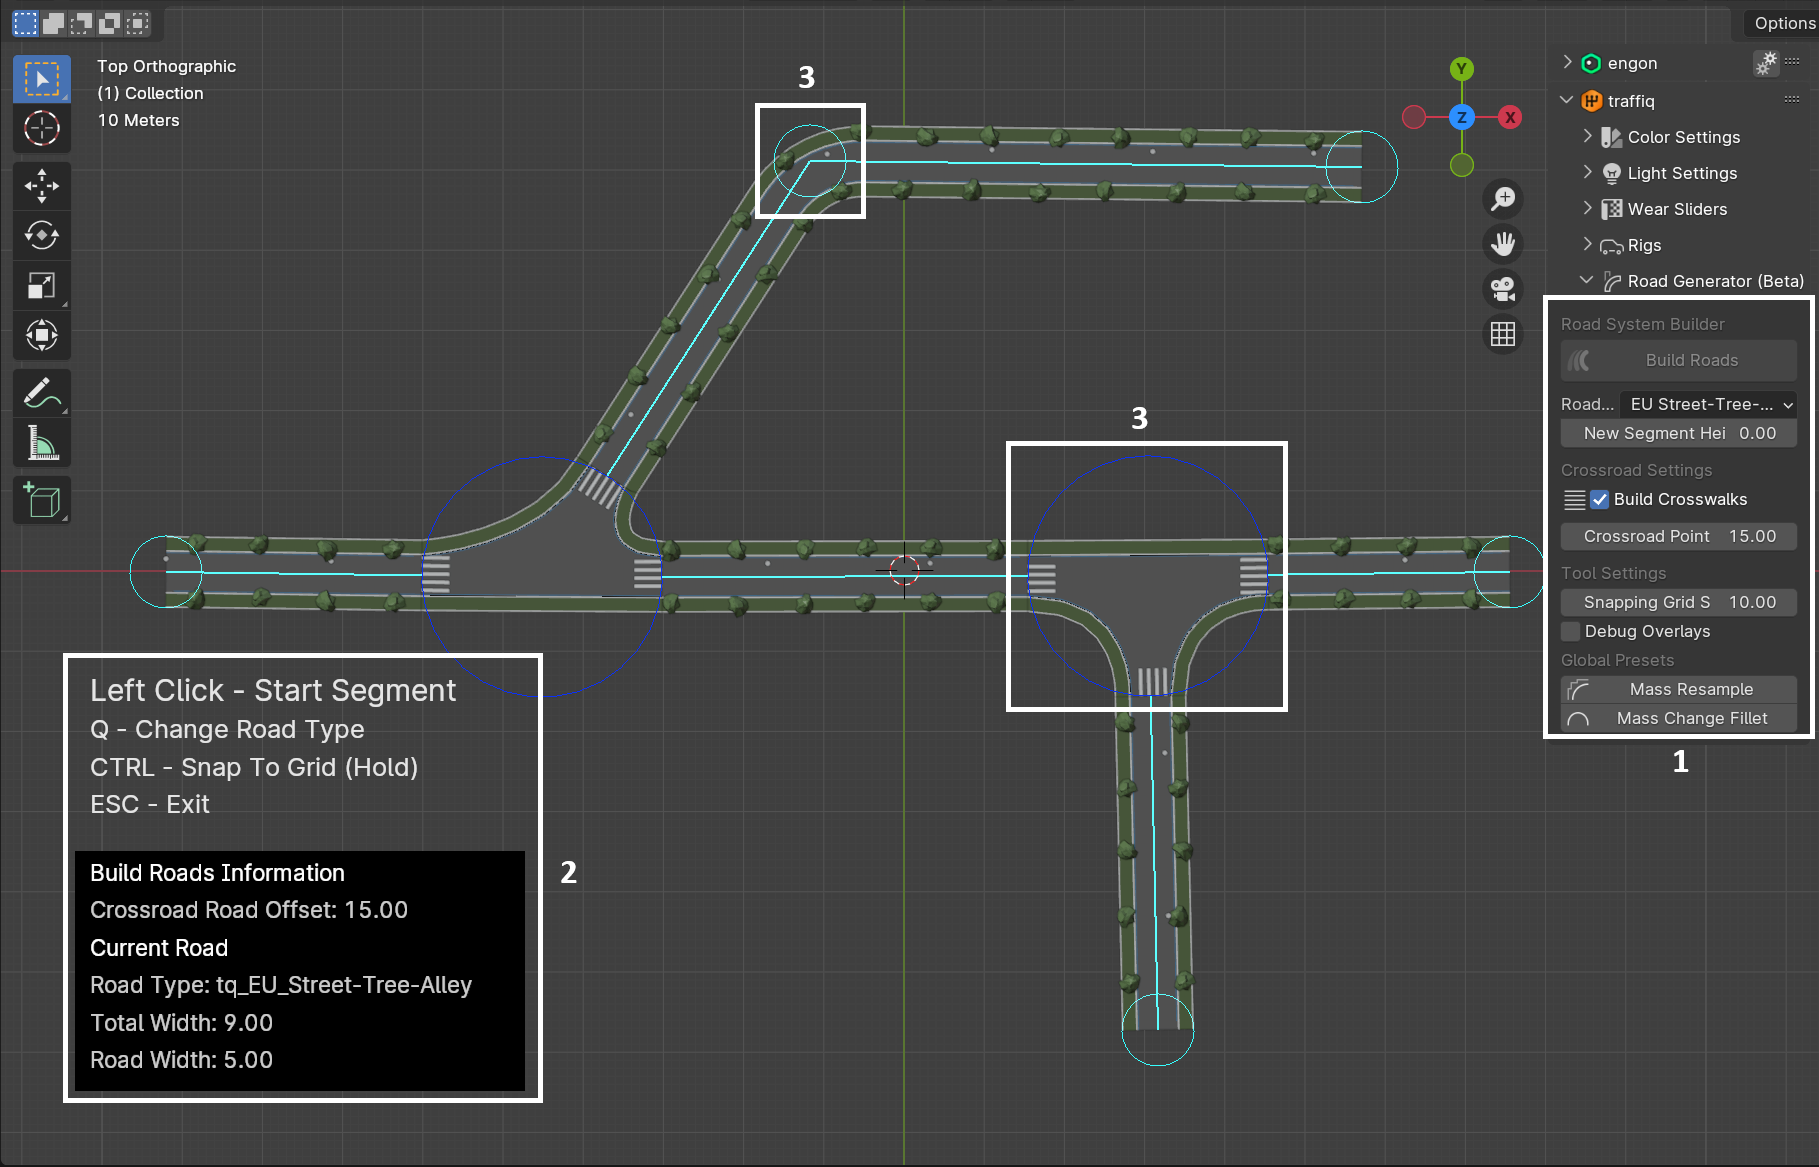Select the Move tool

pyautogui.click(x=41, y=186)
